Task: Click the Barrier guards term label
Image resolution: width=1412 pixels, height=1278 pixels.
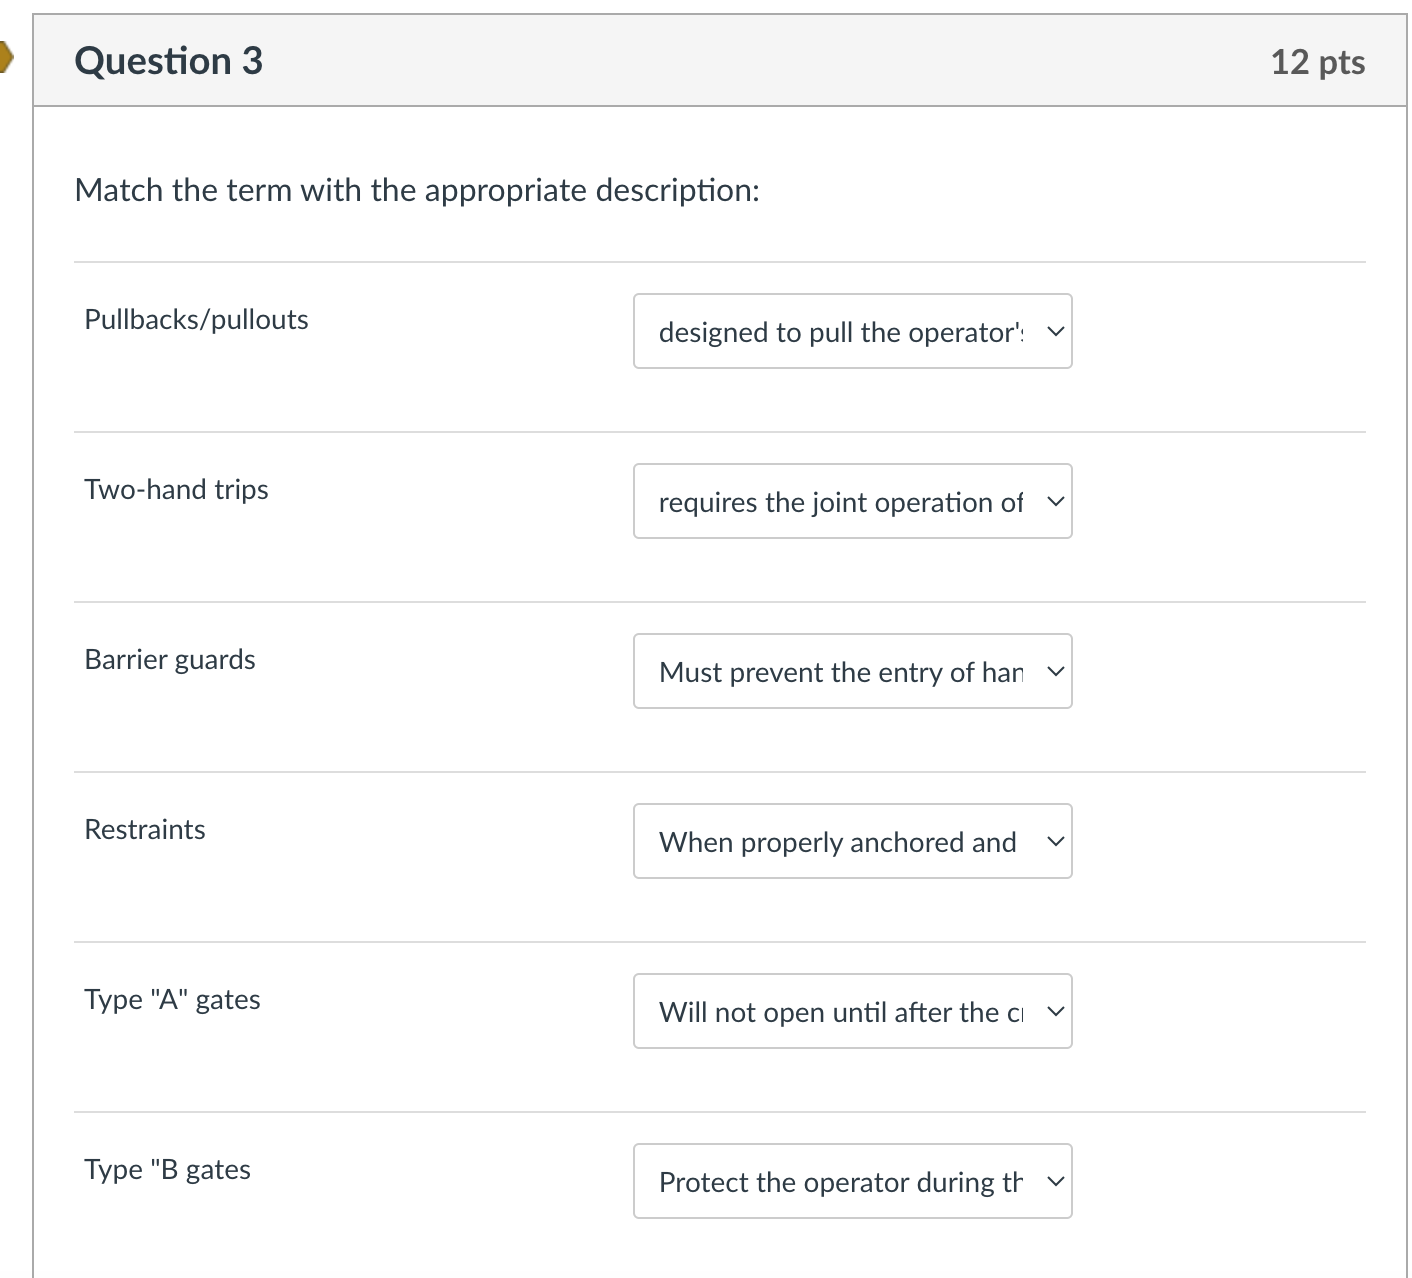Action: point(170,659)
